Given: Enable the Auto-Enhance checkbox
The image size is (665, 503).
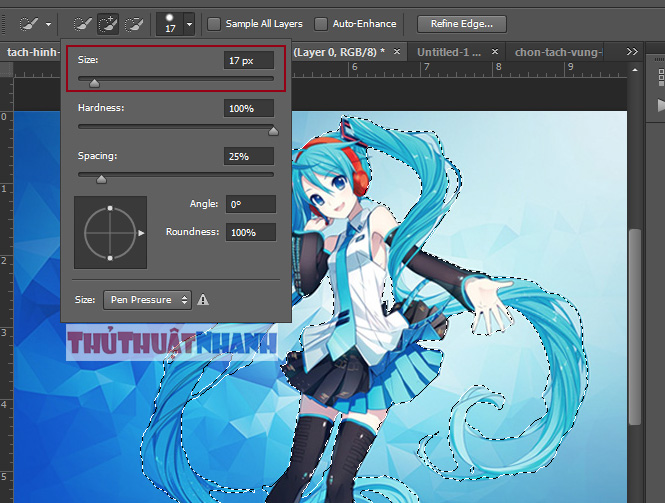Looking at the screenshot, I should tap(321, 24).
